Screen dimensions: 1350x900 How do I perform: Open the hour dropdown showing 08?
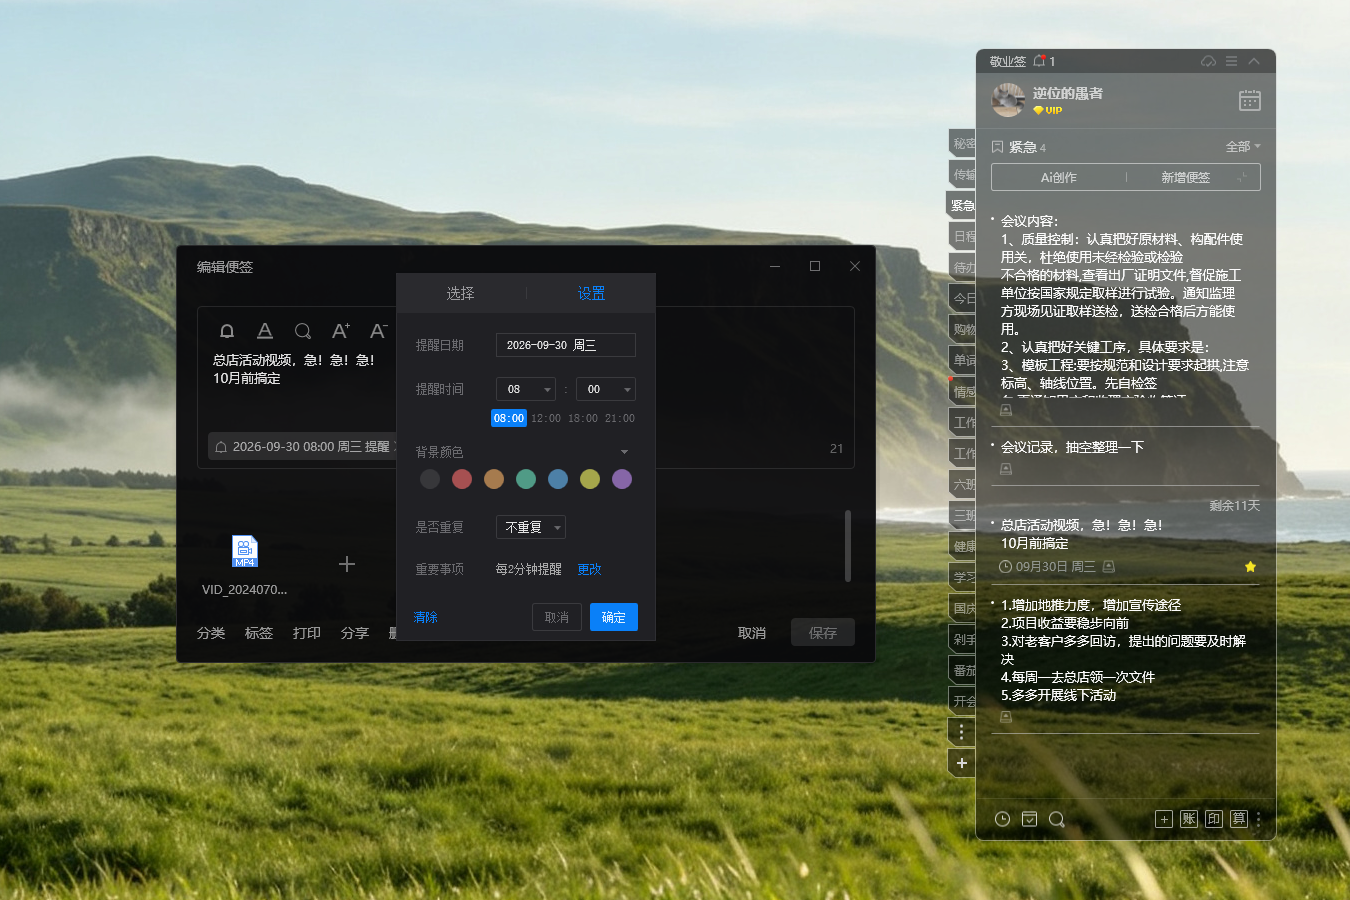point(526,389)
